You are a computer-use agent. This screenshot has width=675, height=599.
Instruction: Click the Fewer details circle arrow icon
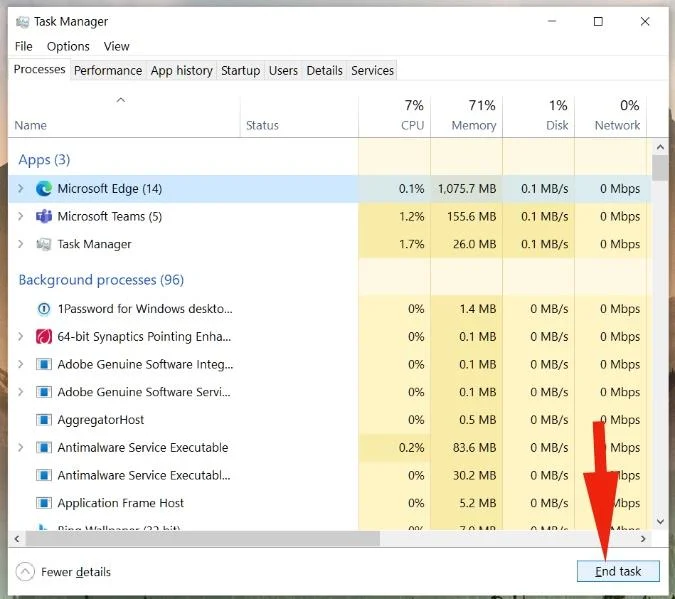point(25,572)
